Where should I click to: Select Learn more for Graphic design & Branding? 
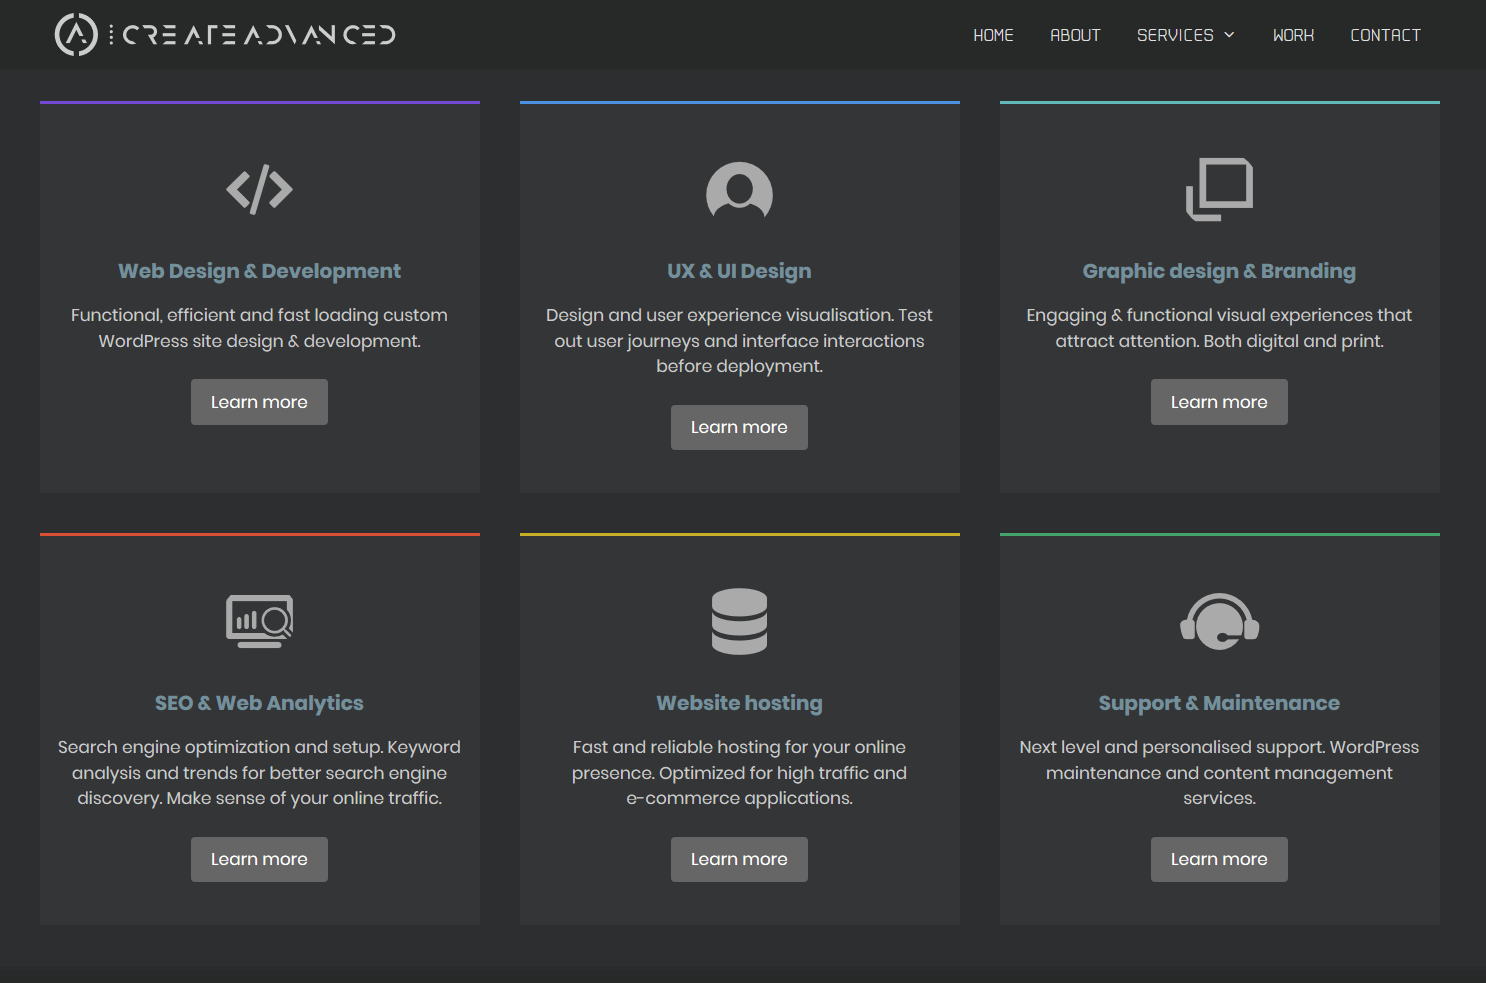[x=1219, y=402]
